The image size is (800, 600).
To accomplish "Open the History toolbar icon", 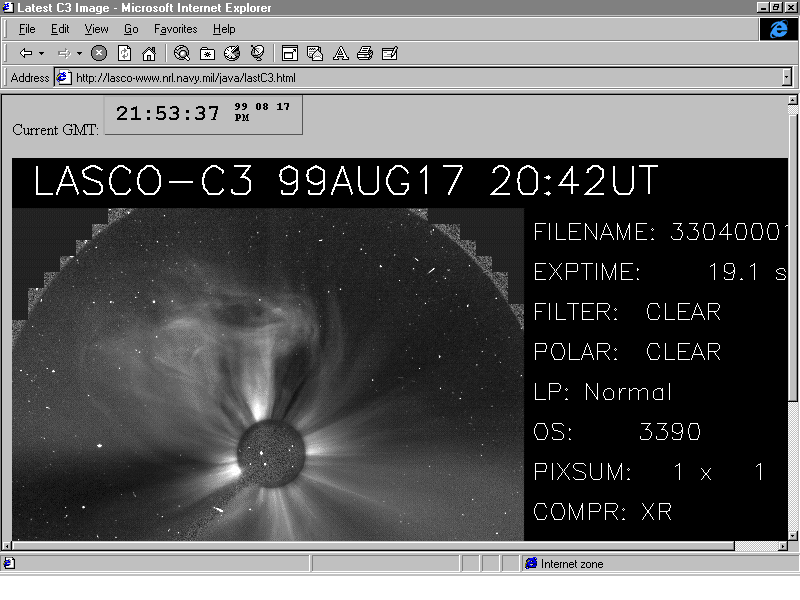I will point(232,53).
